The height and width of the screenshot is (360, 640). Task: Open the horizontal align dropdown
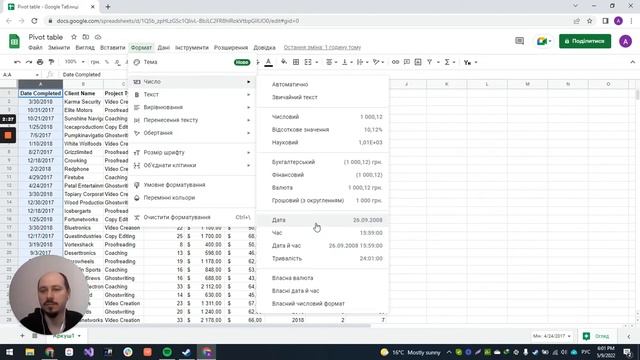click(x=331, y=62)
